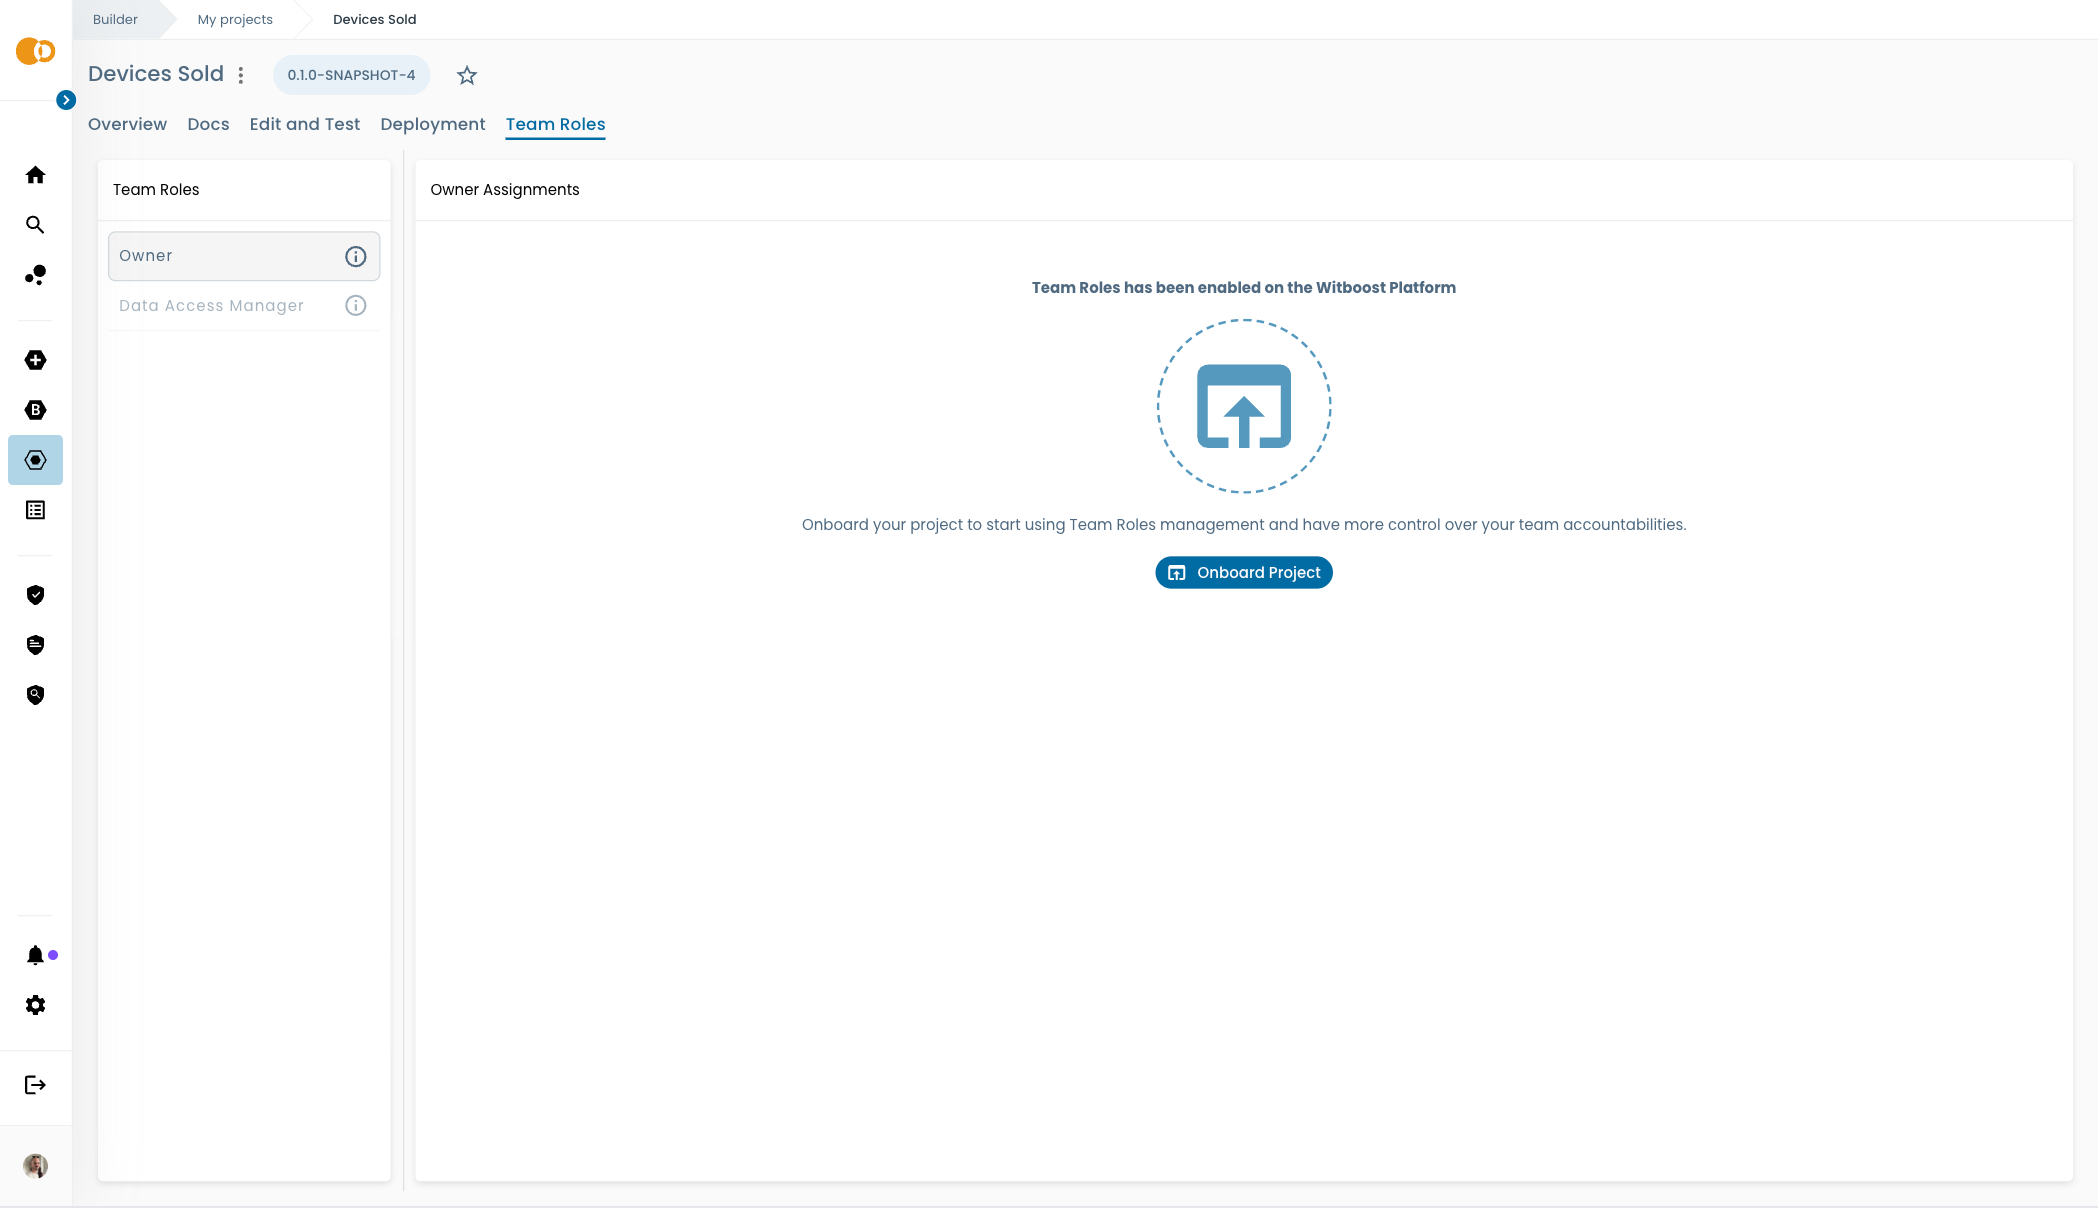Image resolution: width=2098 pixels, height=1208 pixels.
Task: Select the Search icon in the sidebar
Action: tap(35, 225)
